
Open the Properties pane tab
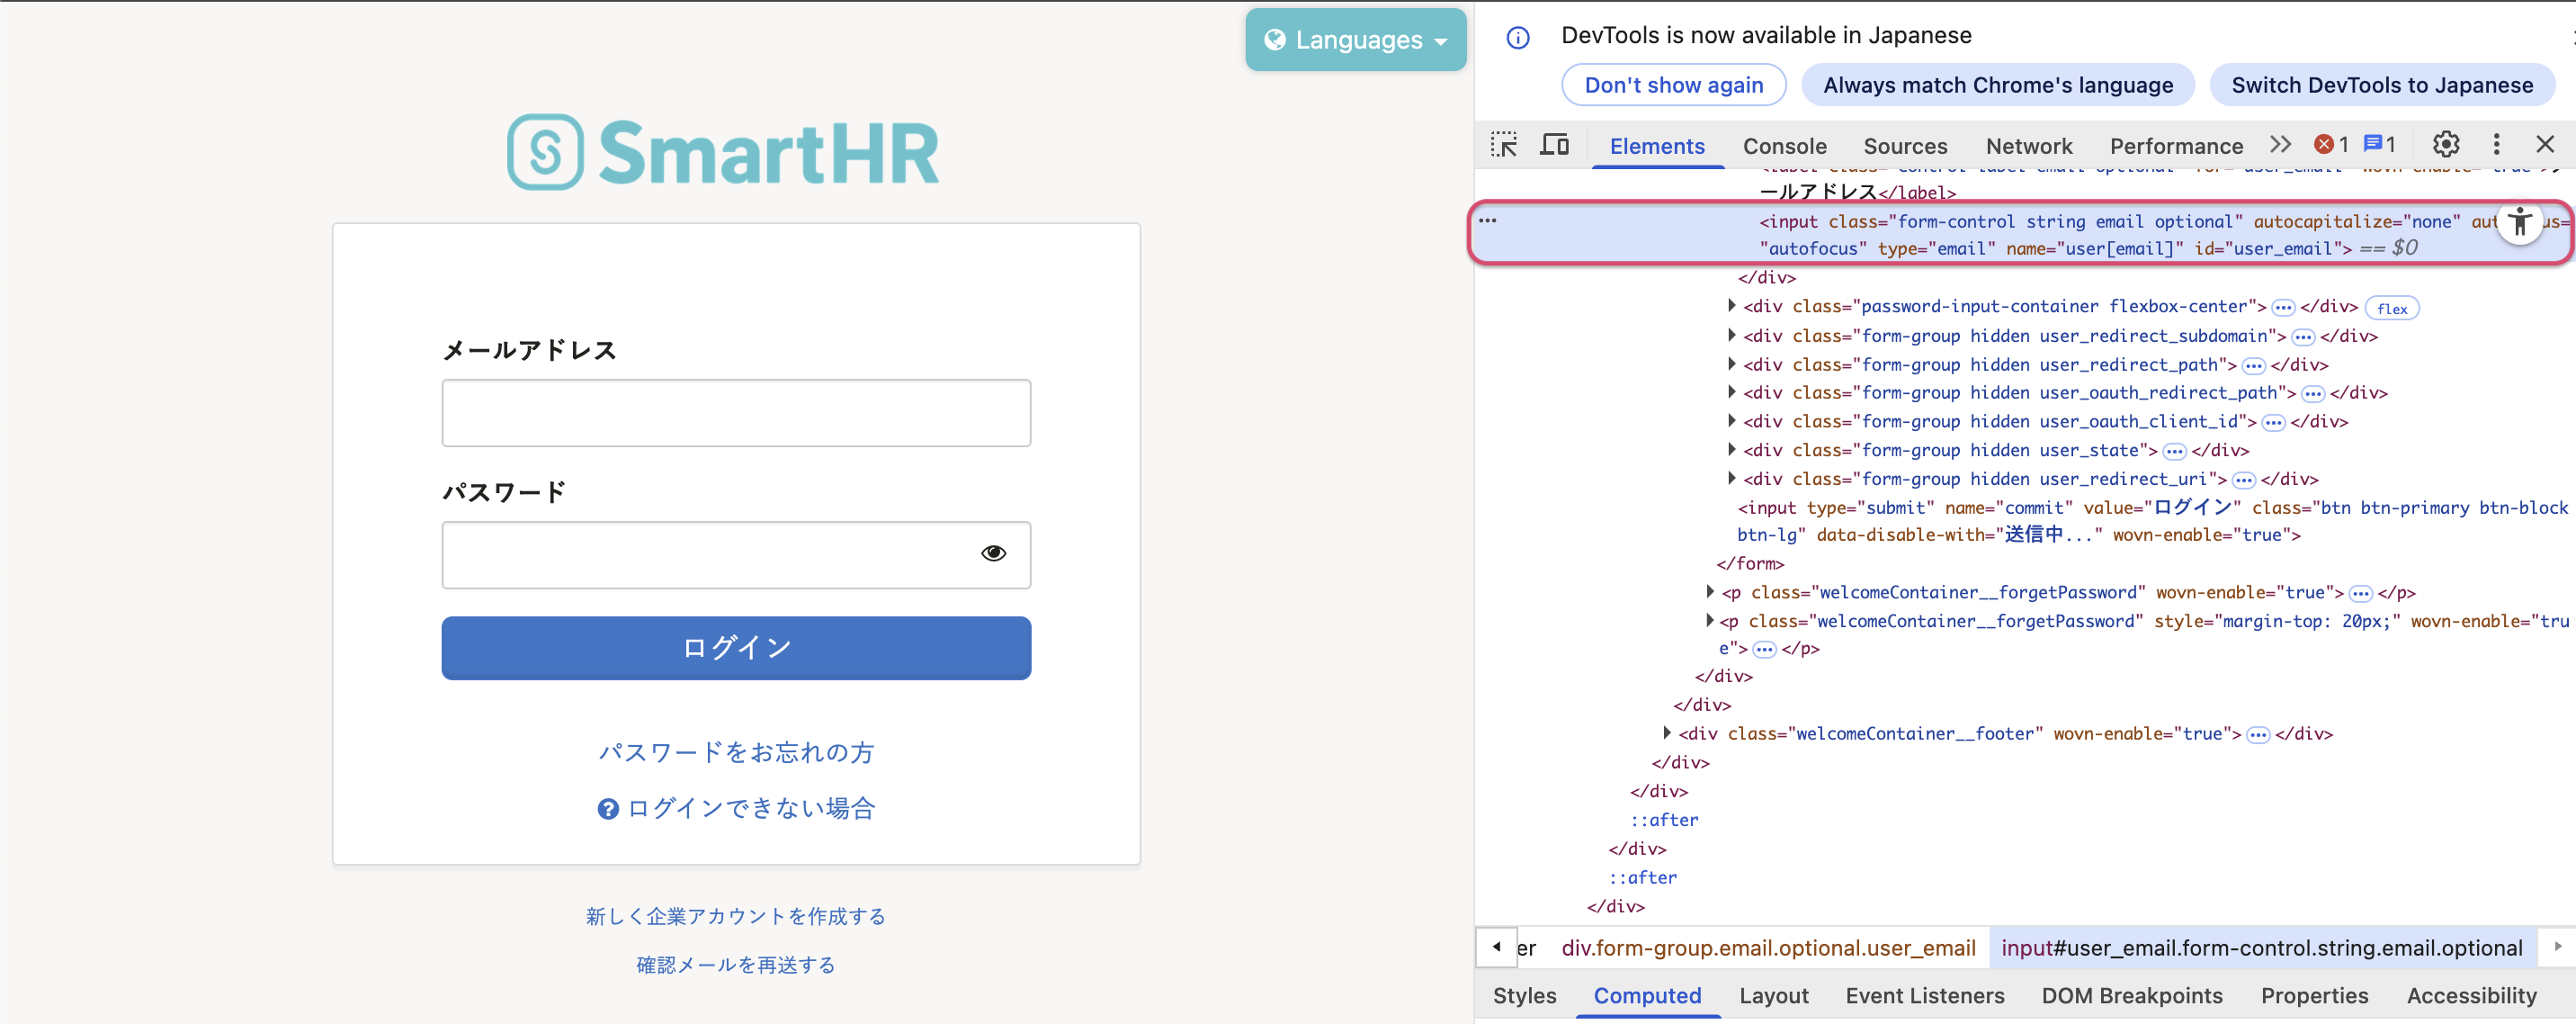coord(2314,996)
